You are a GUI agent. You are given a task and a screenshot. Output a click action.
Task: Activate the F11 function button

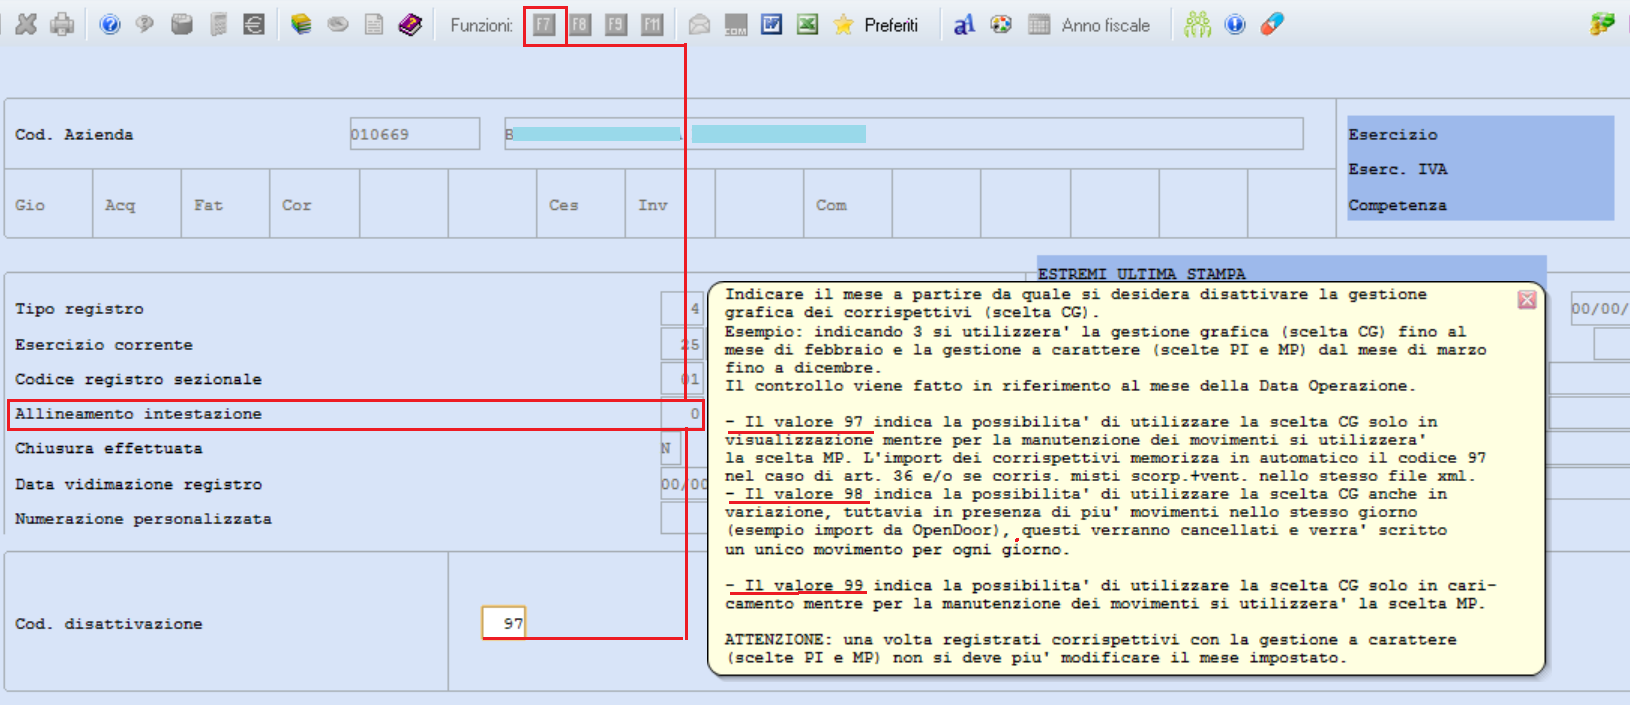(x=652, y=25)
